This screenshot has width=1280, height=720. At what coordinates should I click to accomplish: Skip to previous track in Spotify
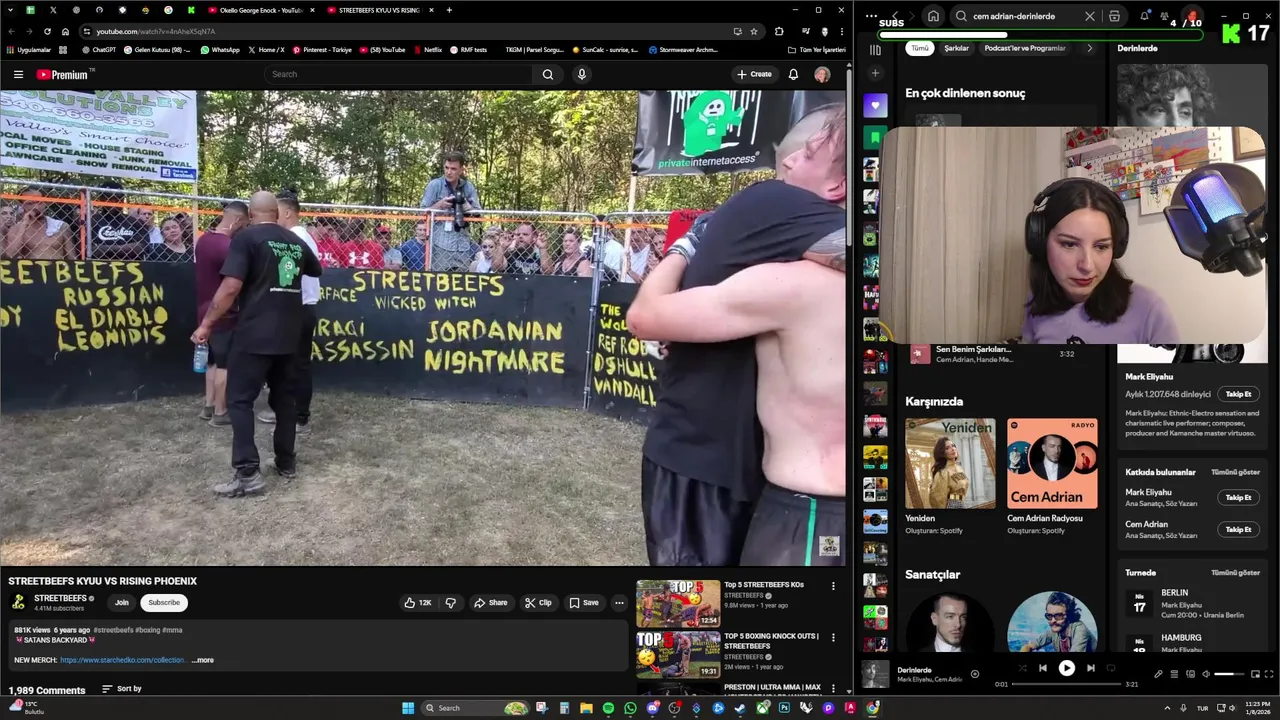[x=1042, y=668]
